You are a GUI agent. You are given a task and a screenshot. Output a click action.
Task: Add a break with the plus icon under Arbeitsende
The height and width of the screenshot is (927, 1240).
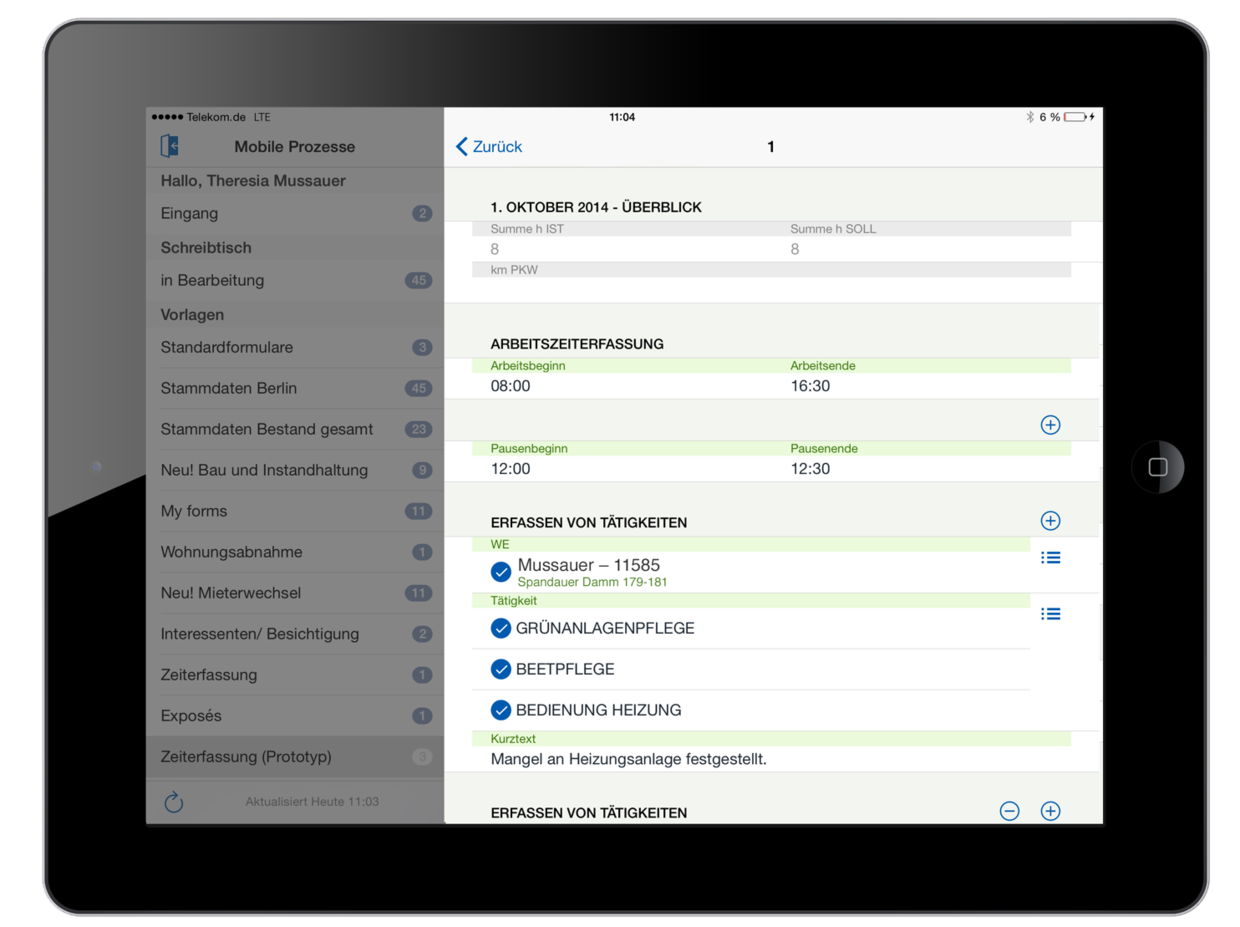1050,424
